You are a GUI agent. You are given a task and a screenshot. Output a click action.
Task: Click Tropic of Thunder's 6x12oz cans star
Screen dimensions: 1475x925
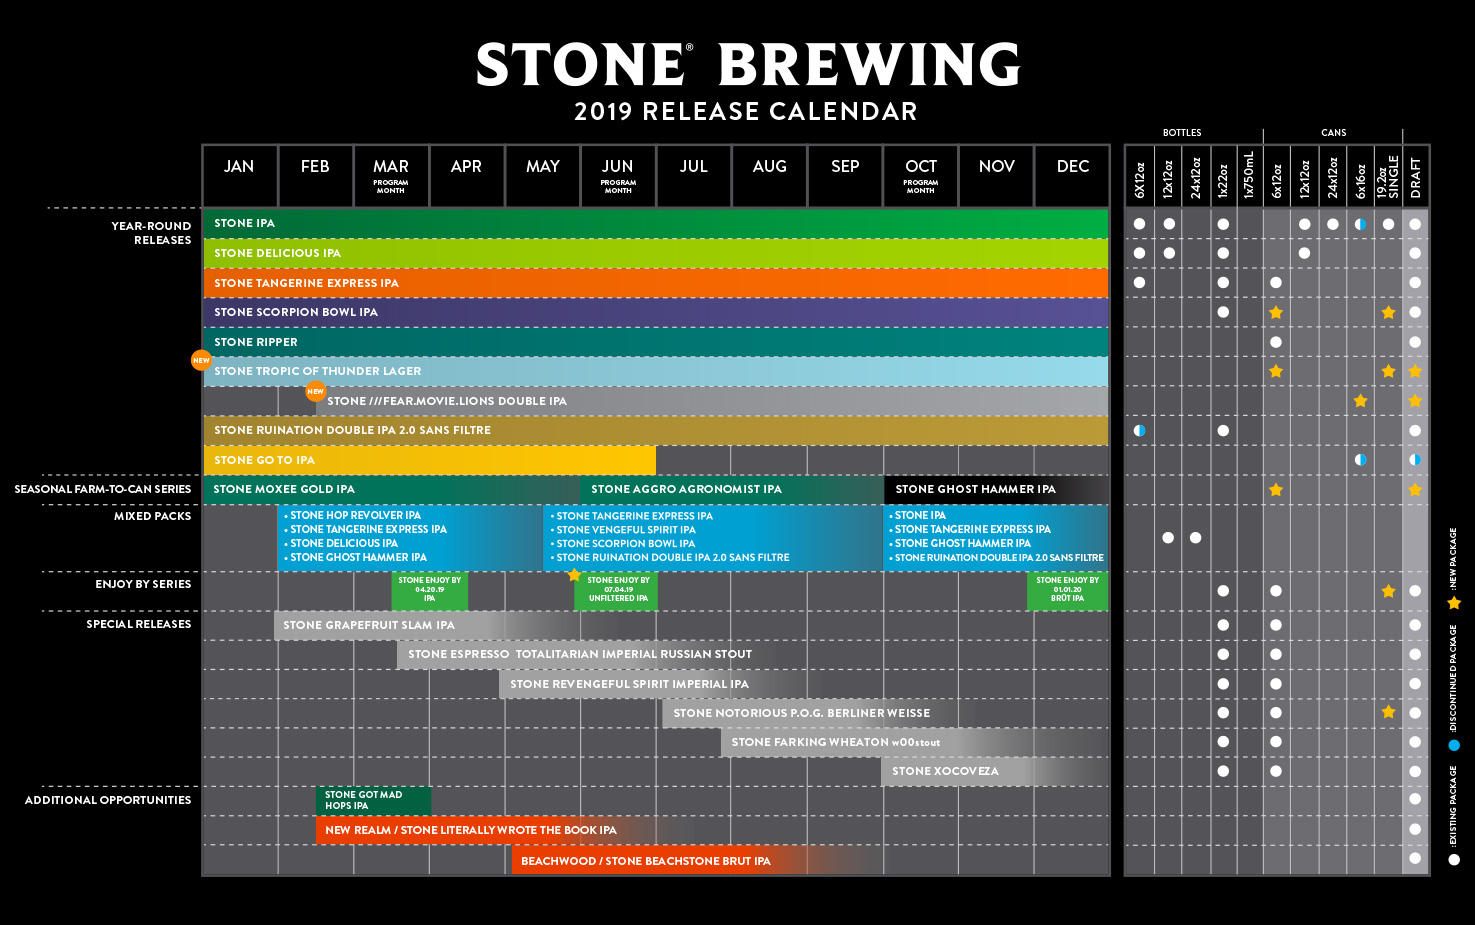(x=1276, y=371)
